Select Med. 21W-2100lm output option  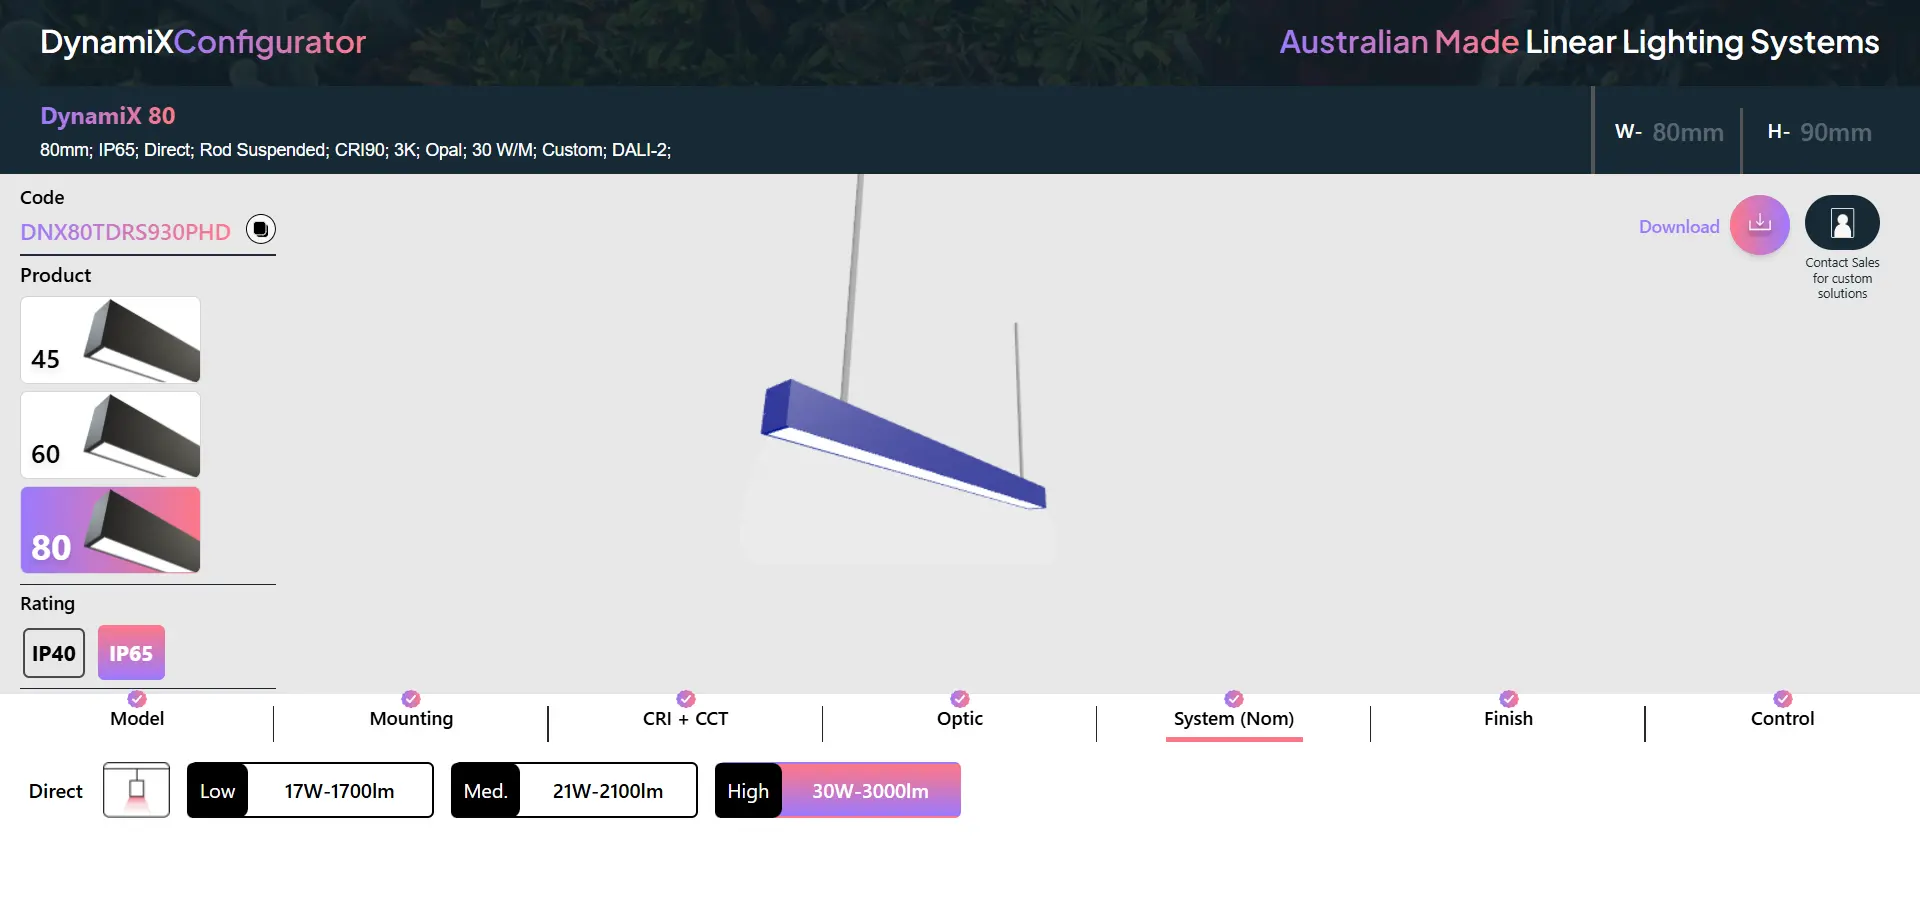pos(574,790)
